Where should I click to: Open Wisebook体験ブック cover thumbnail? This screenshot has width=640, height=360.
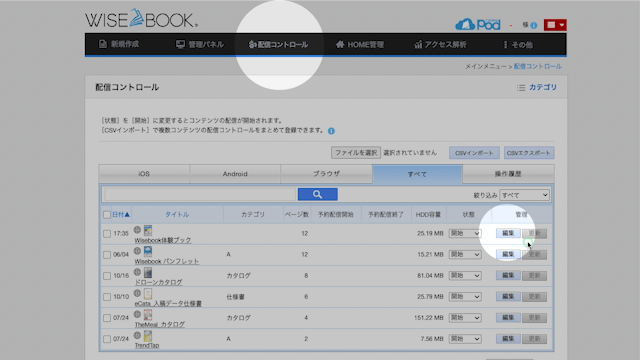[148, 230]
